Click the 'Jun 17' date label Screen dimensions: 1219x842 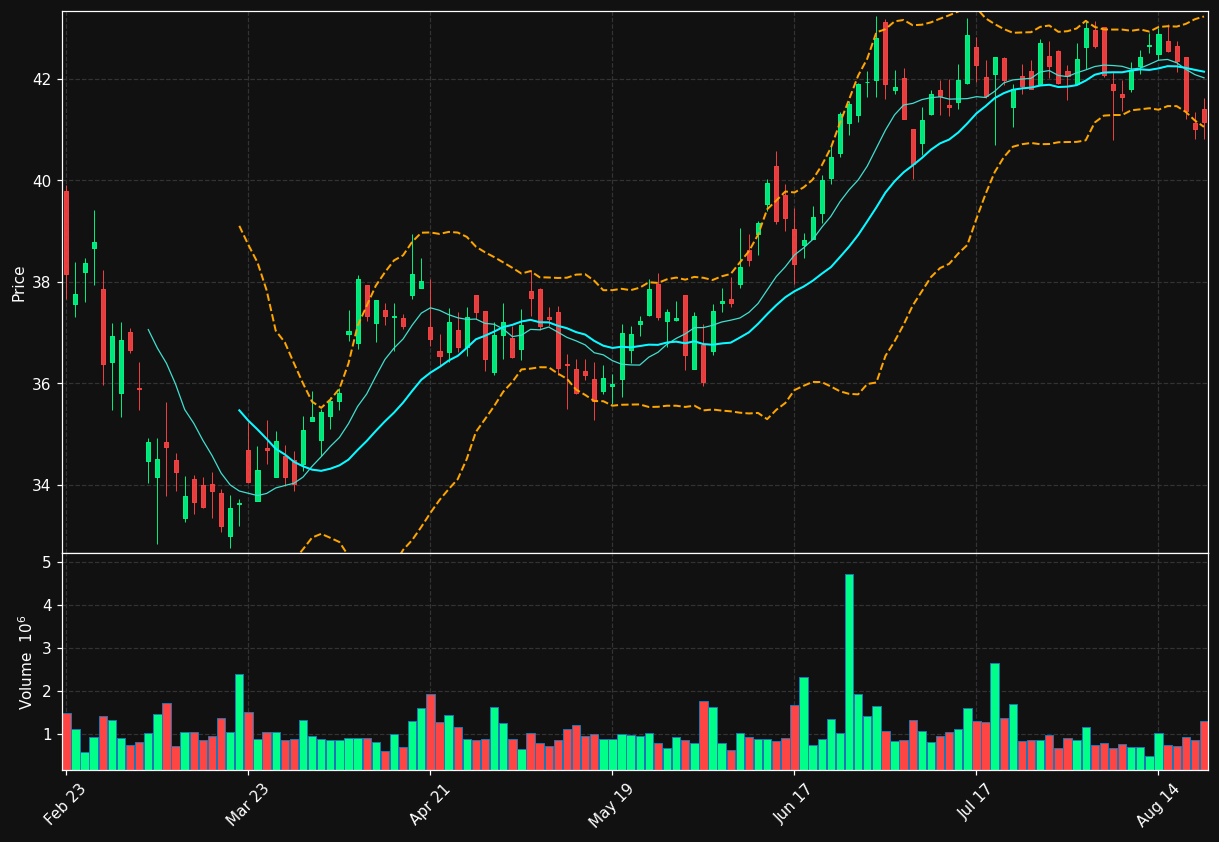[793, 804]
